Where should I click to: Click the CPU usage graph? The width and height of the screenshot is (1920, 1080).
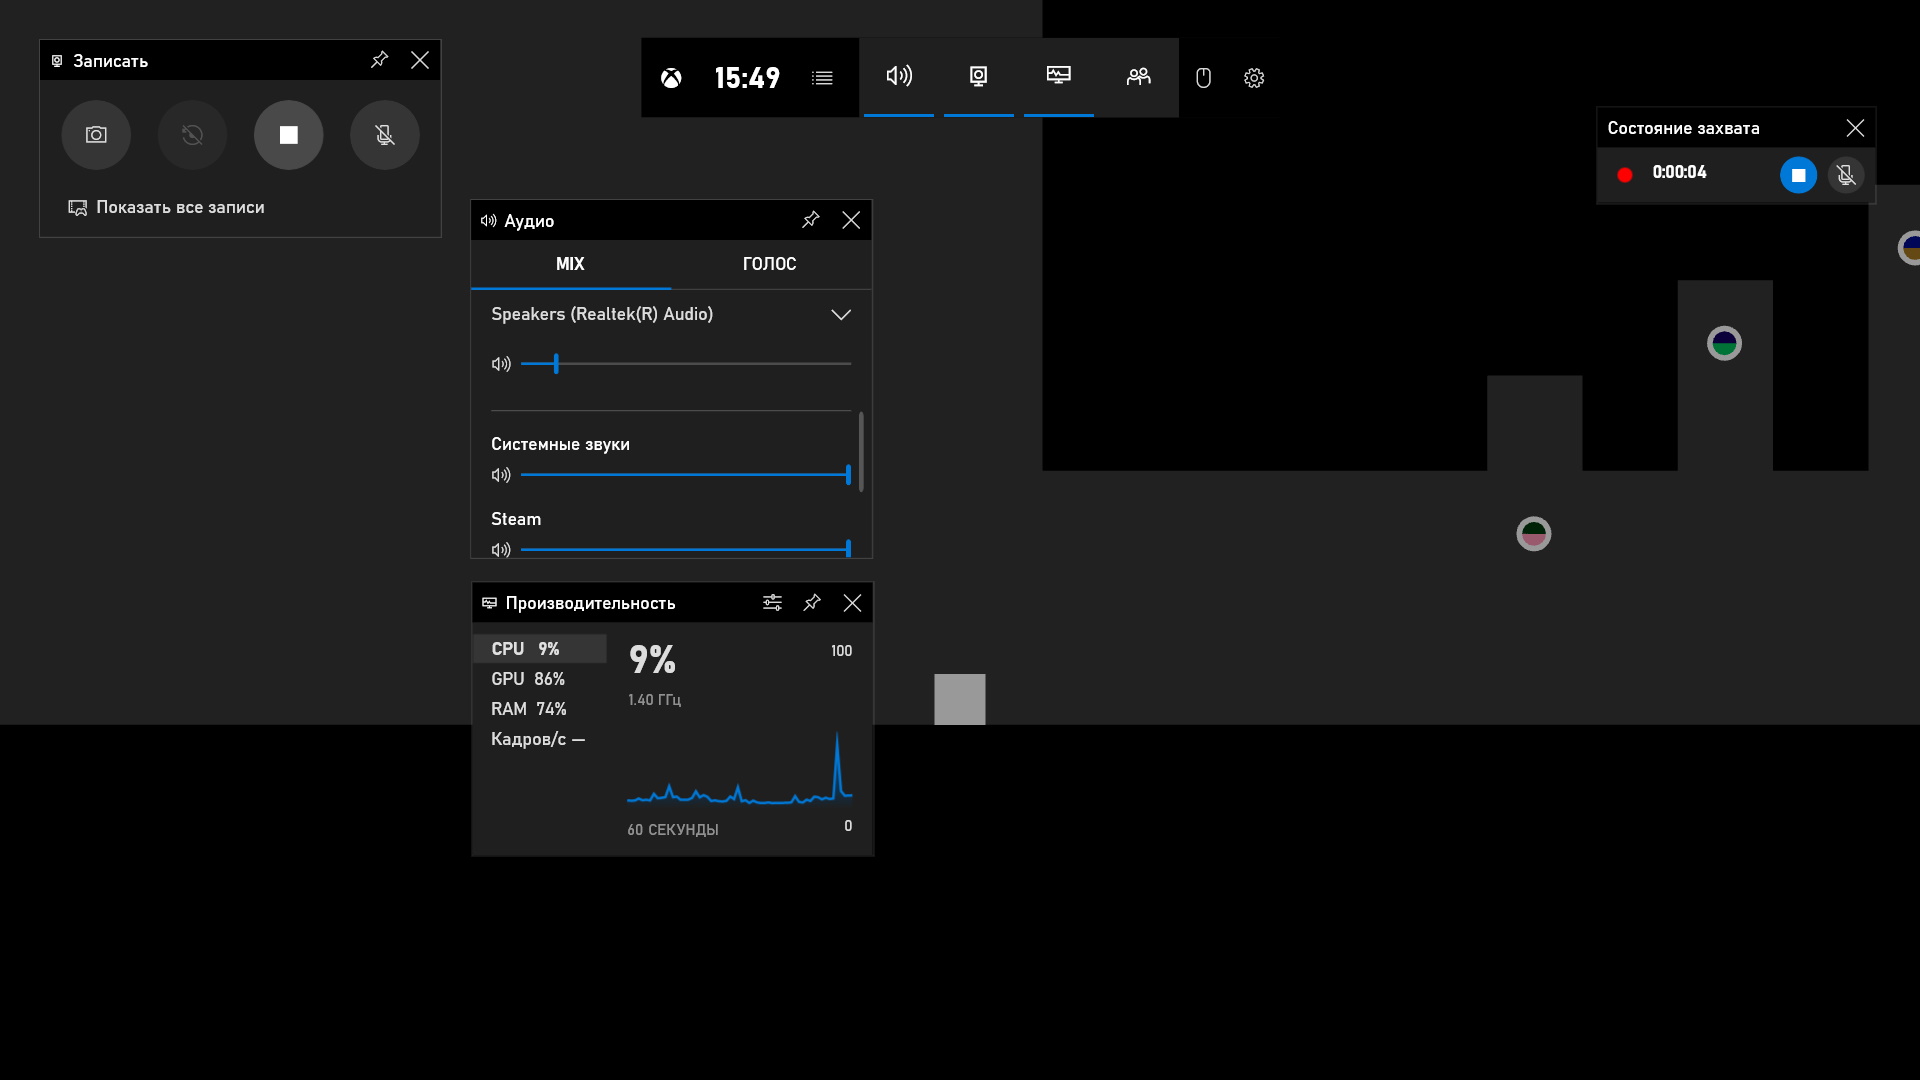(740, 768)
